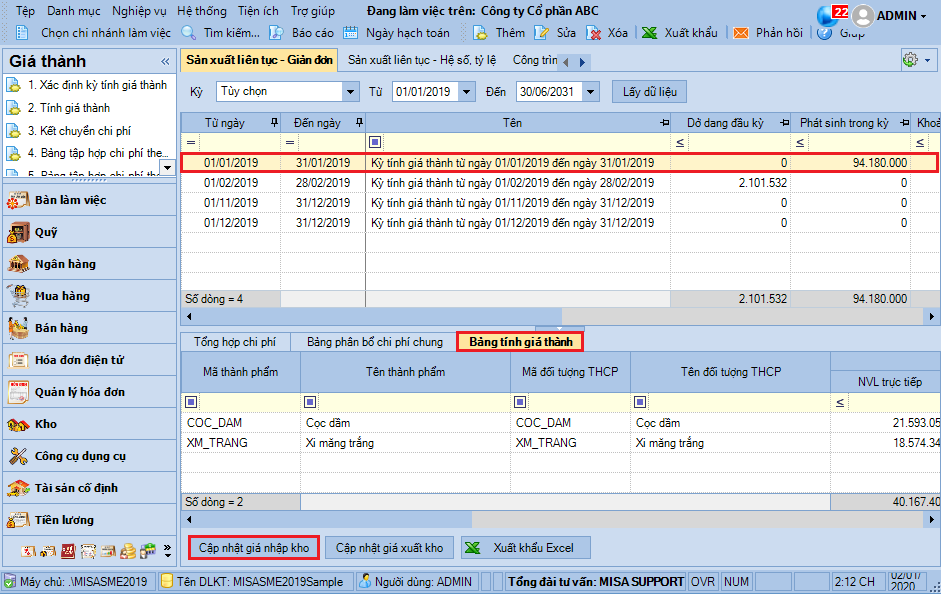Click the Xóa (delete) toolbar icon
The image size is (941, 594).
click(594, 33)
